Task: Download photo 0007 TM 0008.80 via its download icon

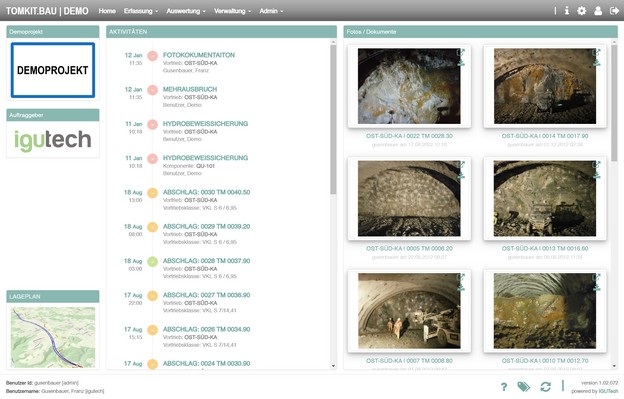Action: tap(461, 287)
